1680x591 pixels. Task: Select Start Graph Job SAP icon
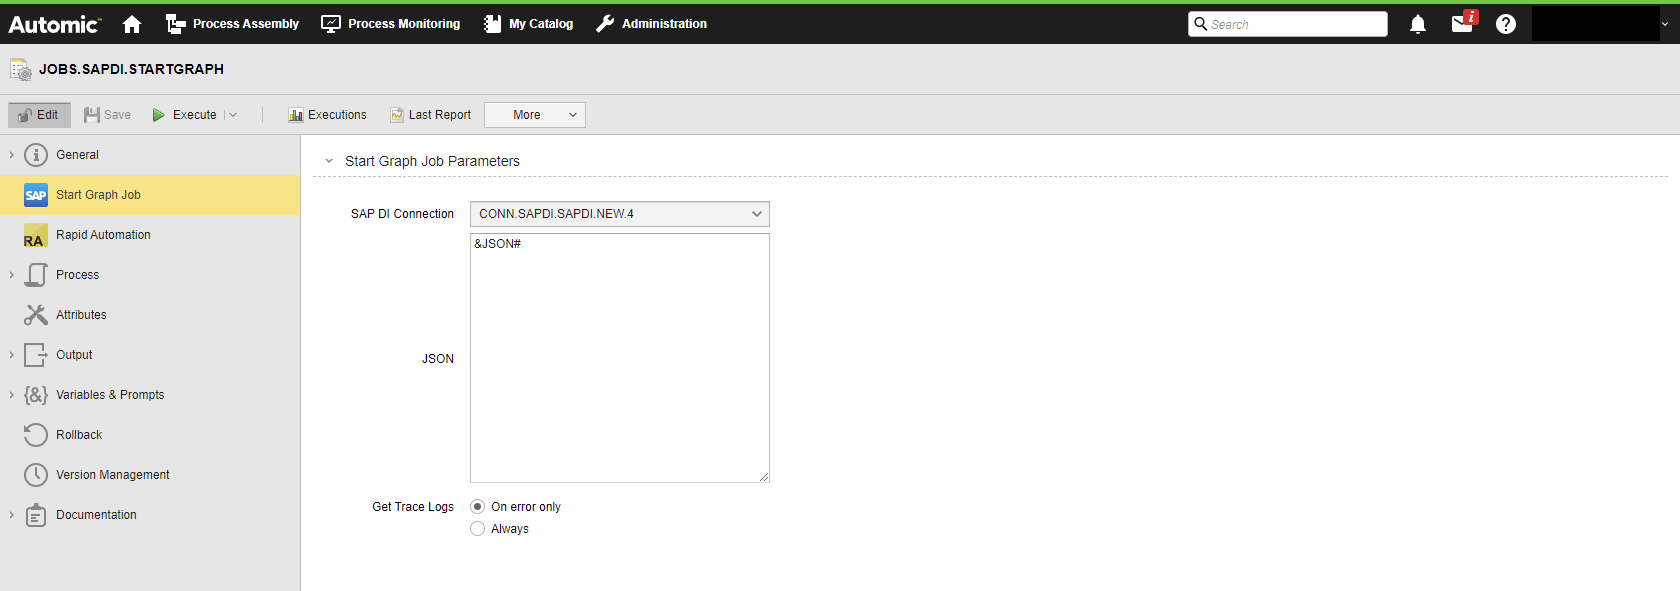click(36, 195)
